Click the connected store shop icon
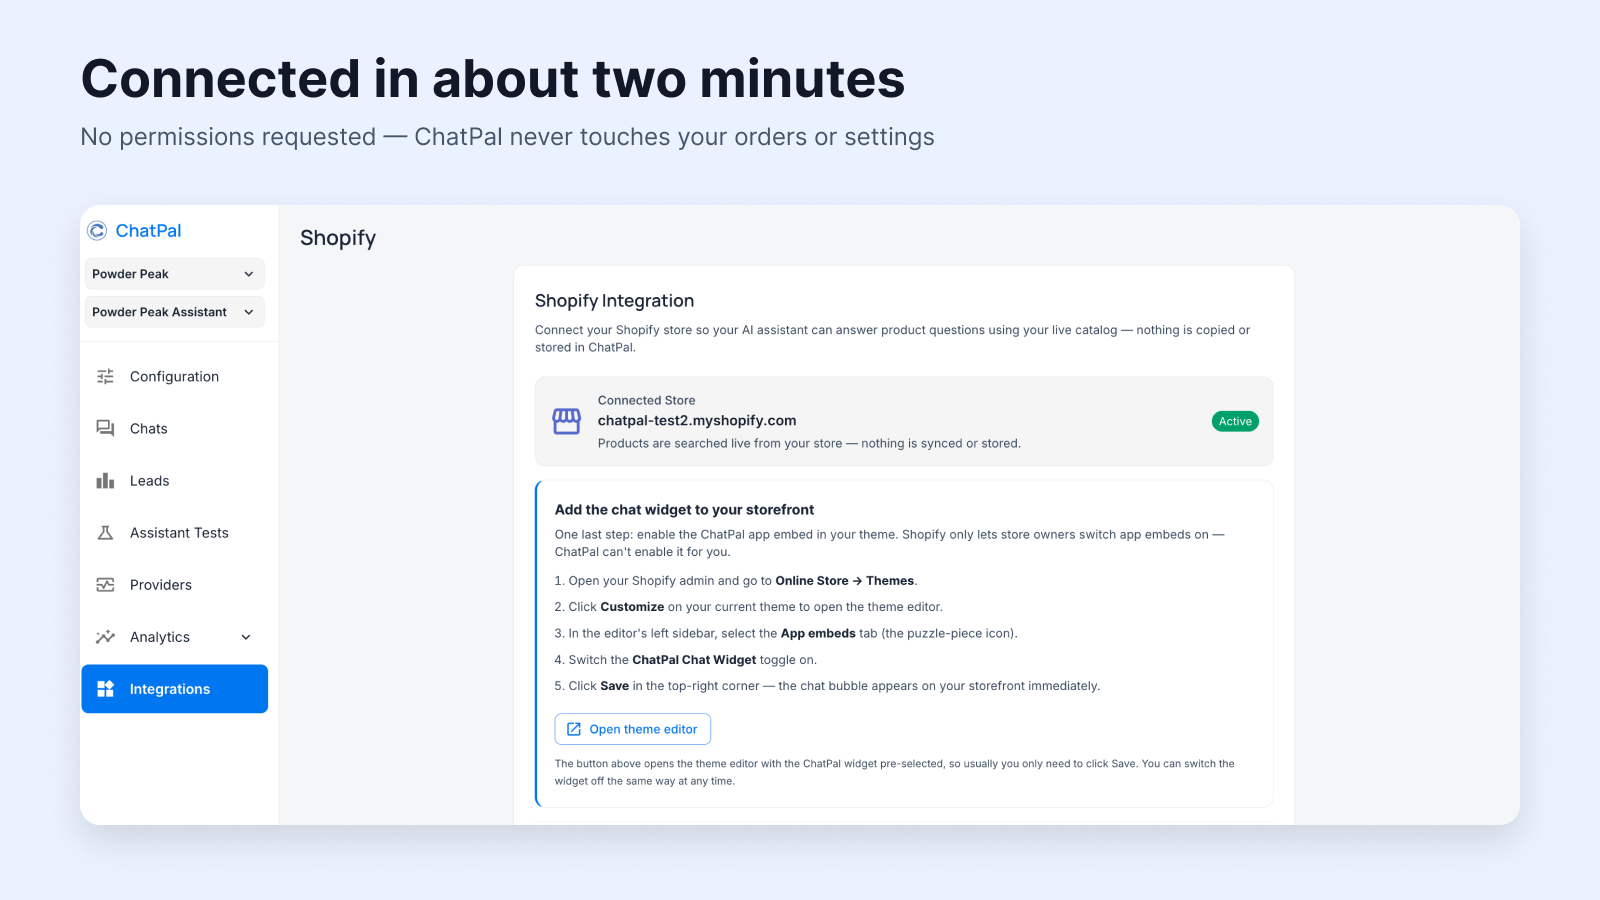The height and width of the screenshot is (900, 1600). [x=567, y=422]
